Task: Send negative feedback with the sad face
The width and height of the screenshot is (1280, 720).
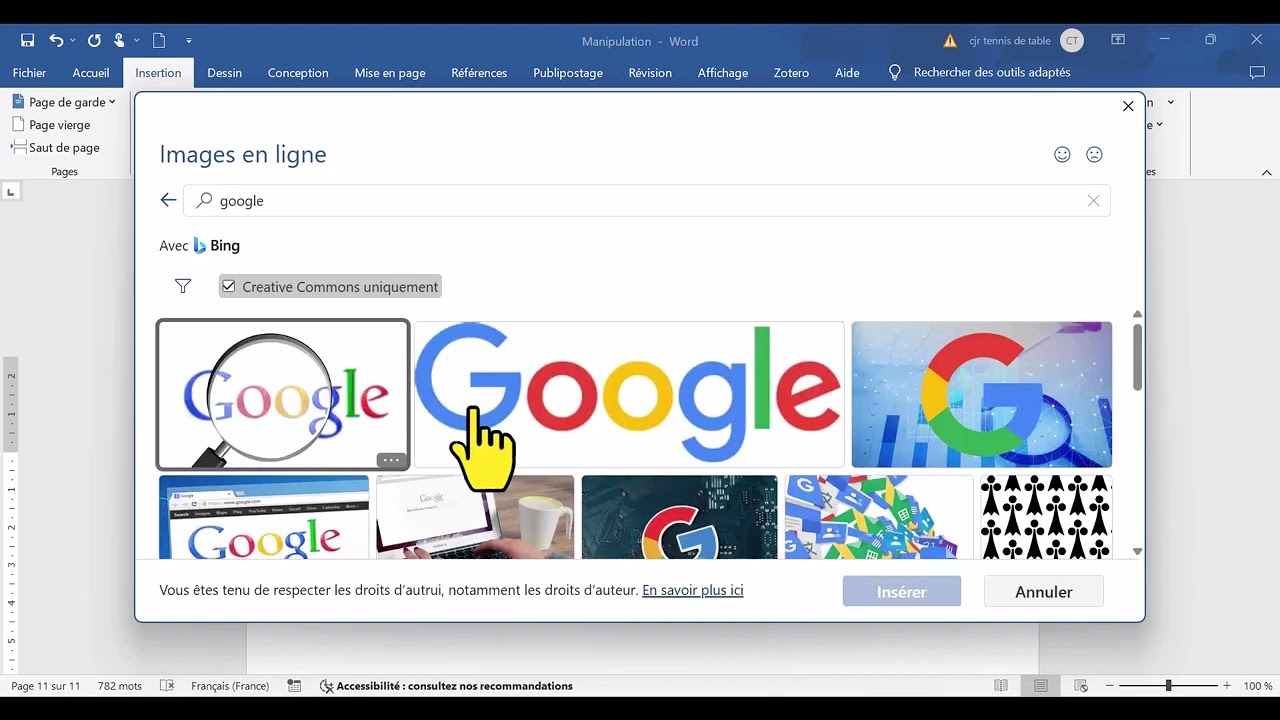Action: click(x=1094, y=154)
